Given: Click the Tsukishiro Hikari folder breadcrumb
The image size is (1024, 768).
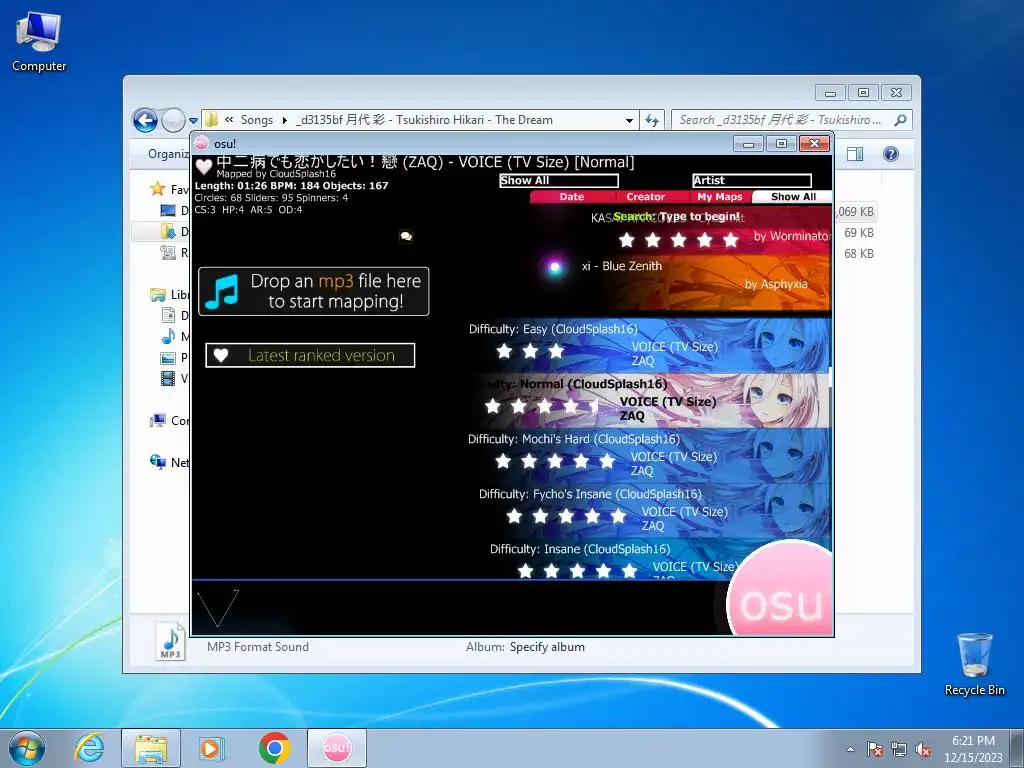Looking at the screenshot, I should pos(424,120).
